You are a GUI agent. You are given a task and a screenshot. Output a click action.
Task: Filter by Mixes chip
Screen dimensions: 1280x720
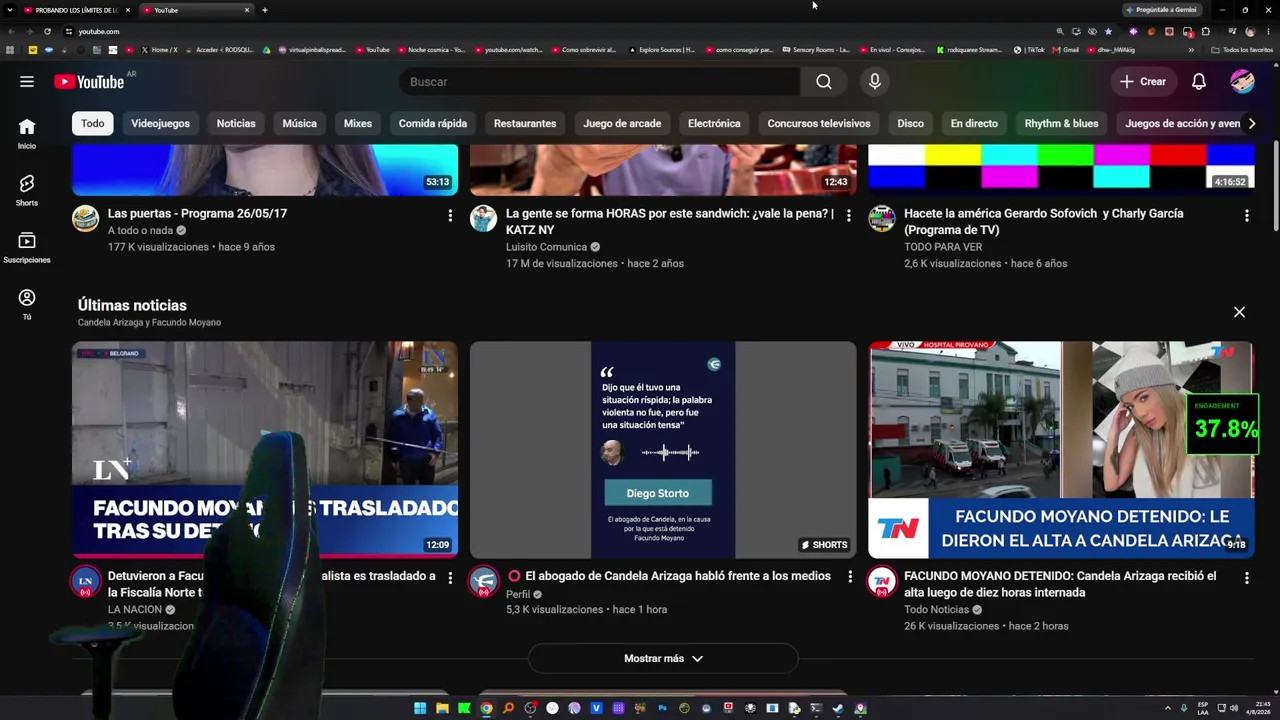pyautogui.click(x=358, y=124)
